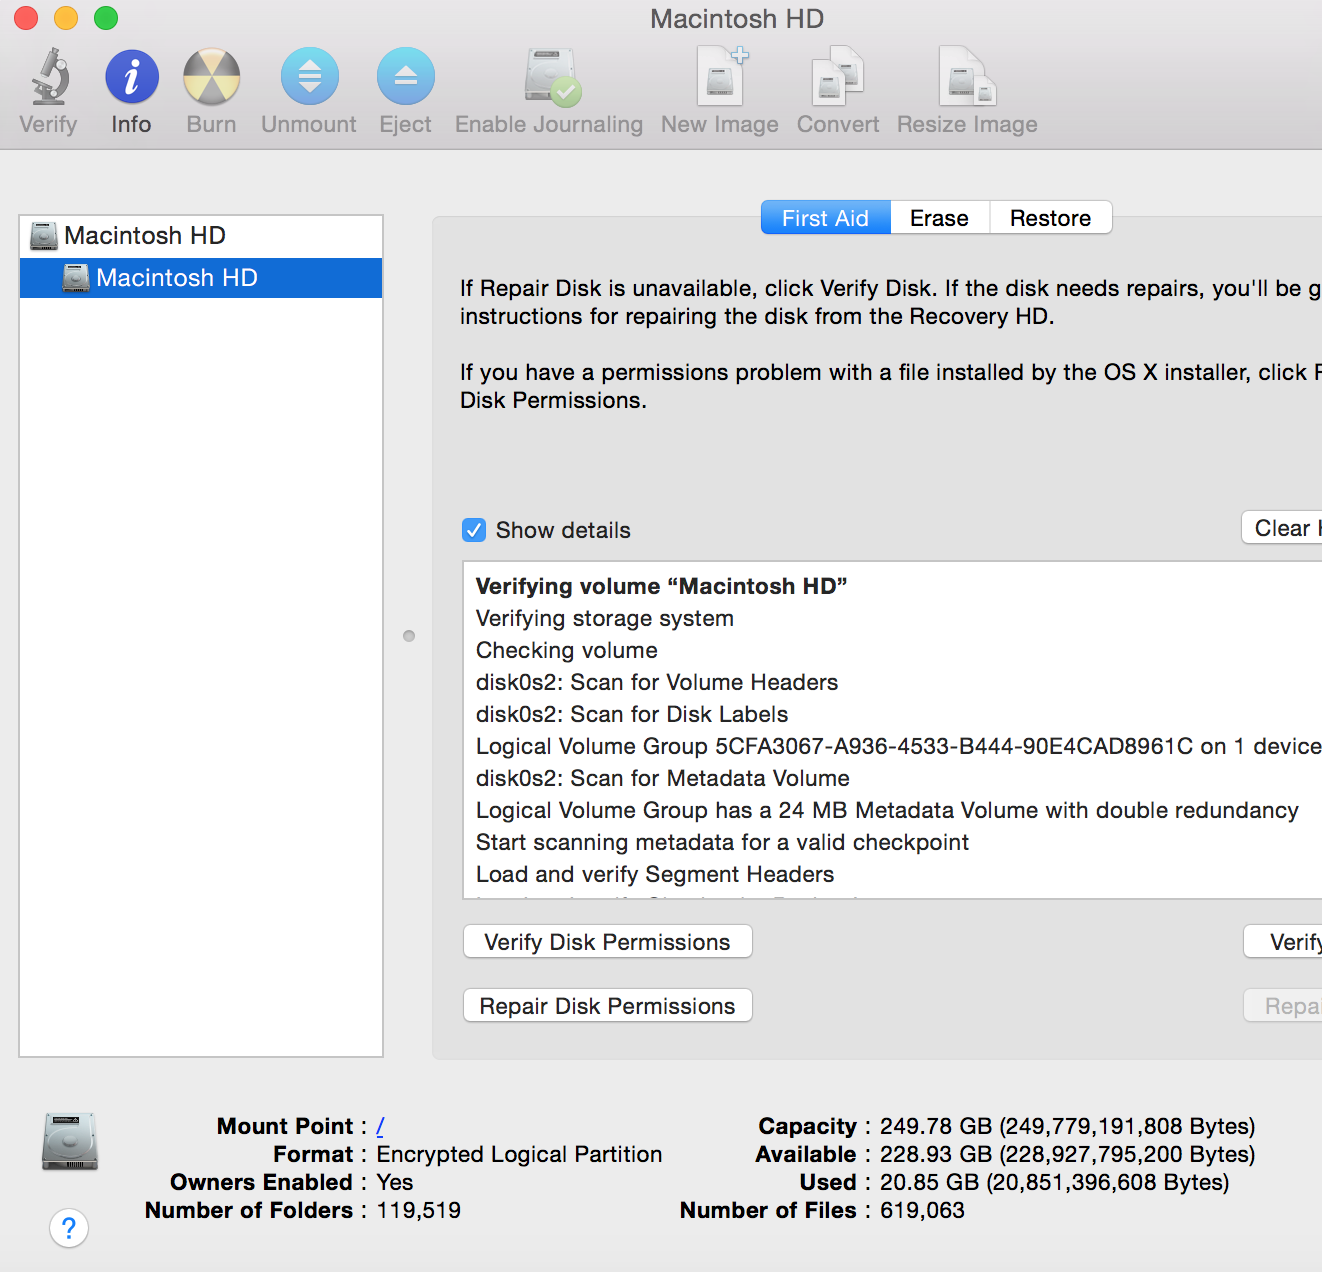Click the hard drive icon beside Mount Point
This screenshot has height=1272, width=1322.
coord(70,1141)
